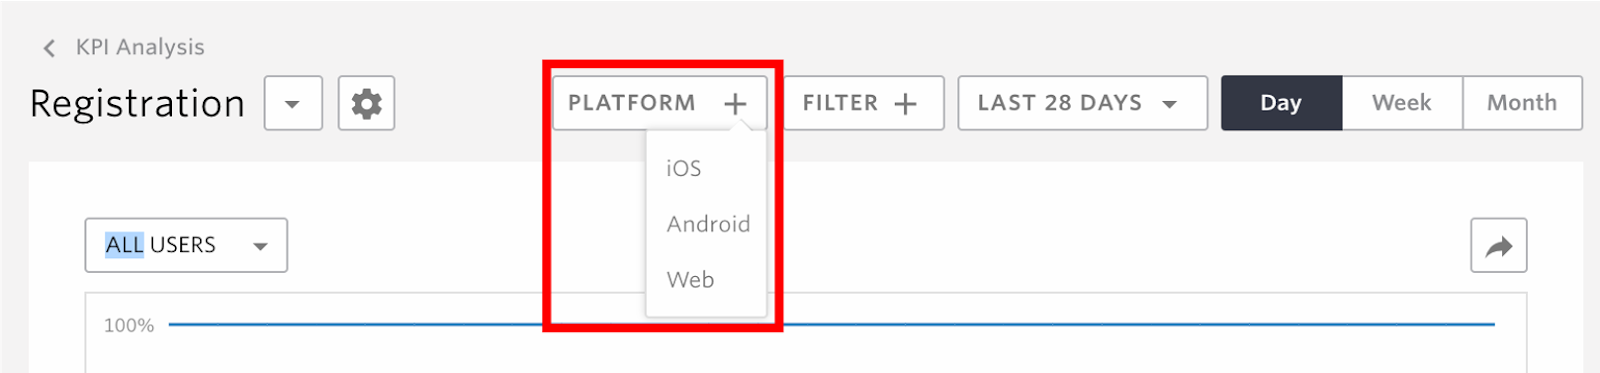Click the FILTER button label
Viewport: 1600px width, 373px height.
pyautogui.click(x=840, y=103)
